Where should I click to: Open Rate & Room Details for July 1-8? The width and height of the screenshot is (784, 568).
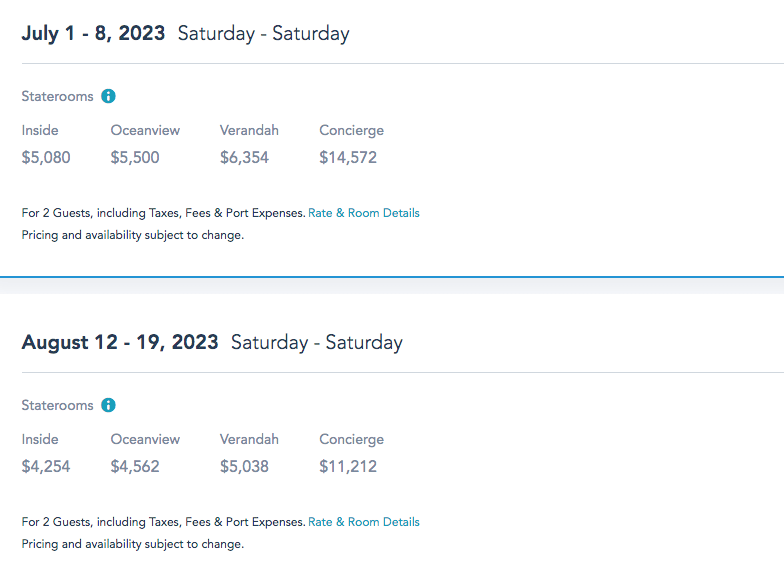point(364,213)
